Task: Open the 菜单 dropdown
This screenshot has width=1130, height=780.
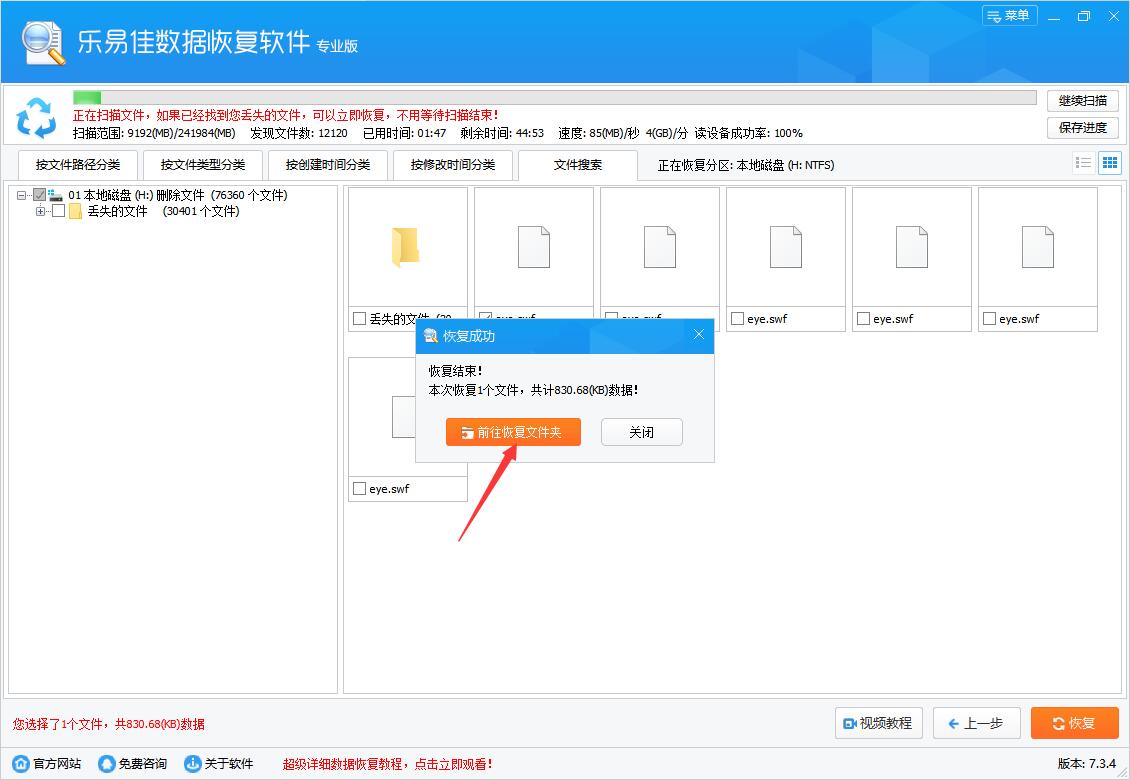Action: [x=1009, y=16]
